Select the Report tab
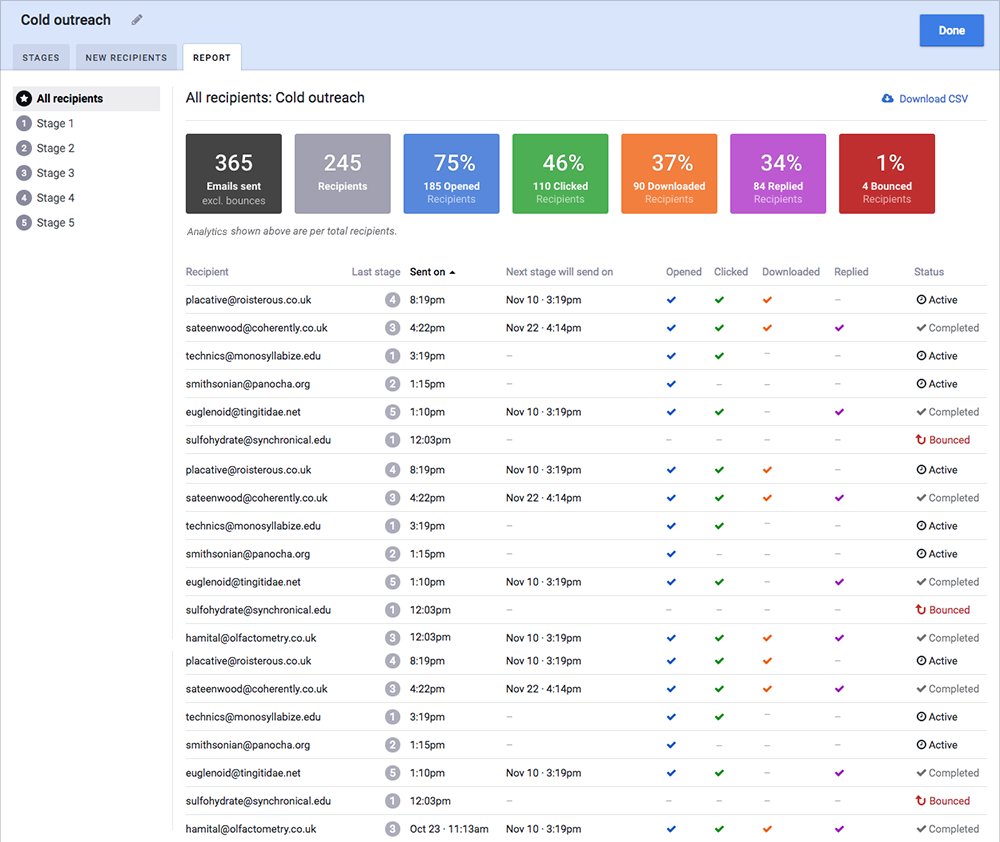 tap(212, 57)
